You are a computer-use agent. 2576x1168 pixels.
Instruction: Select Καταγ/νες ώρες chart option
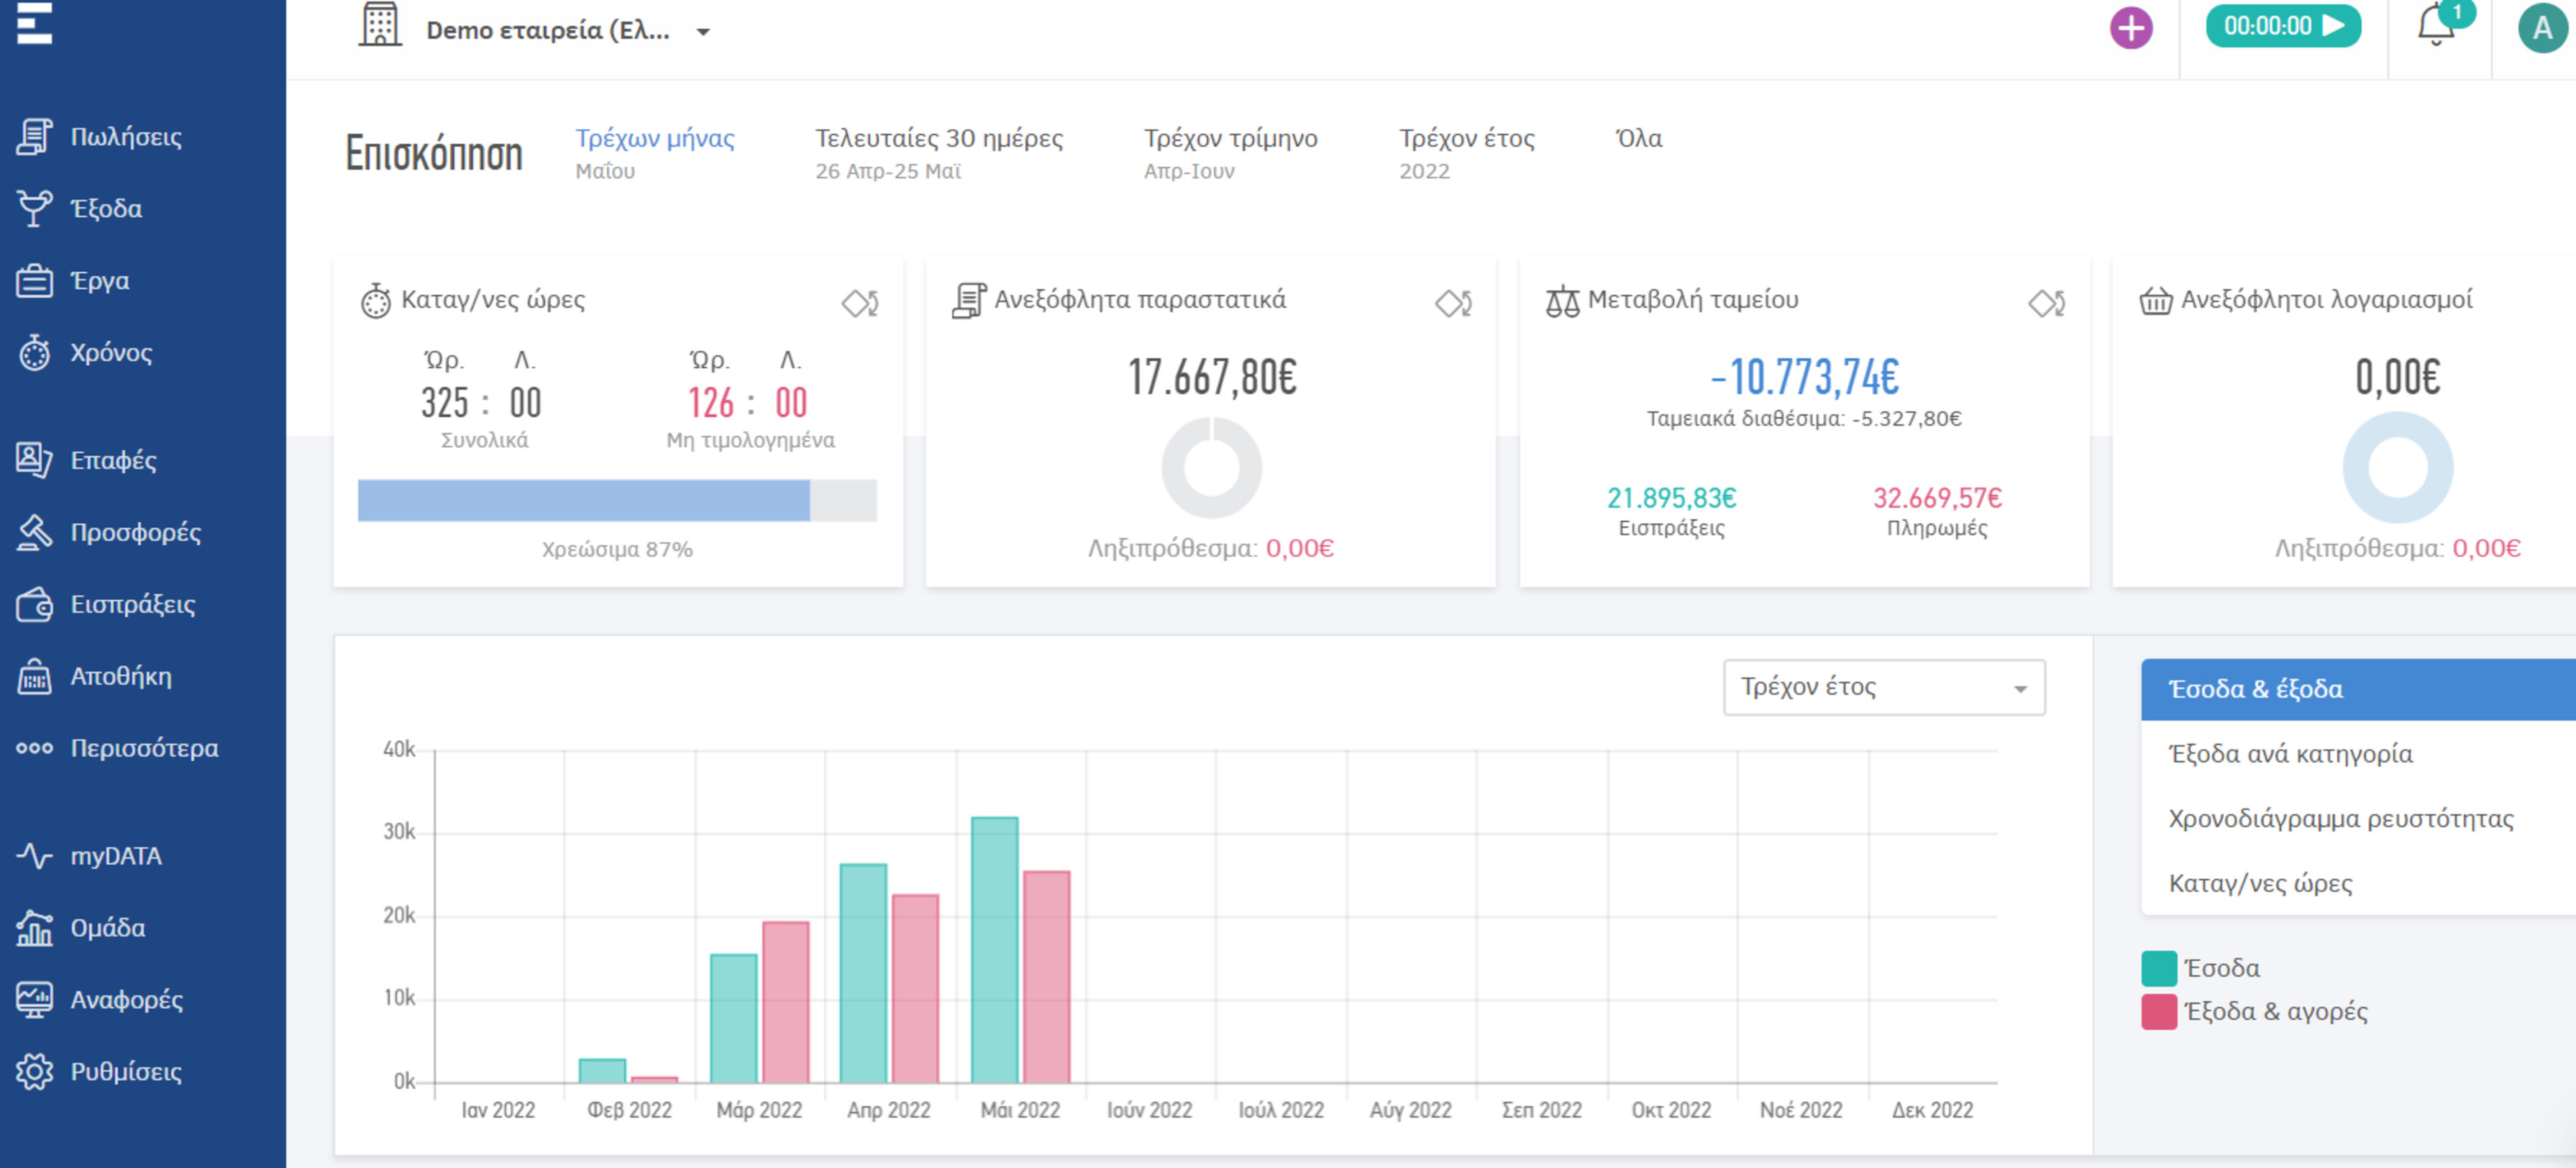(x=2358, y=884)
